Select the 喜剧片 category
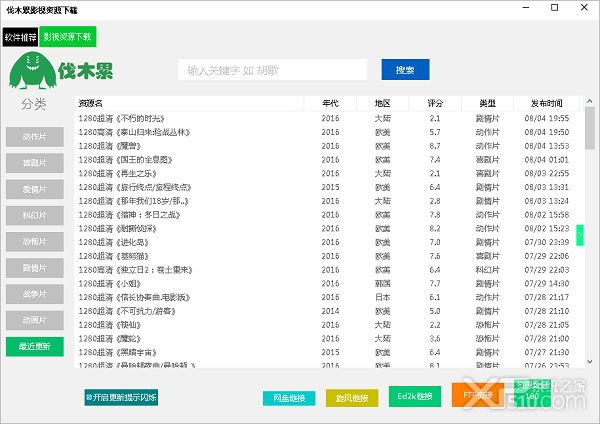 click(x=35, y=163)
